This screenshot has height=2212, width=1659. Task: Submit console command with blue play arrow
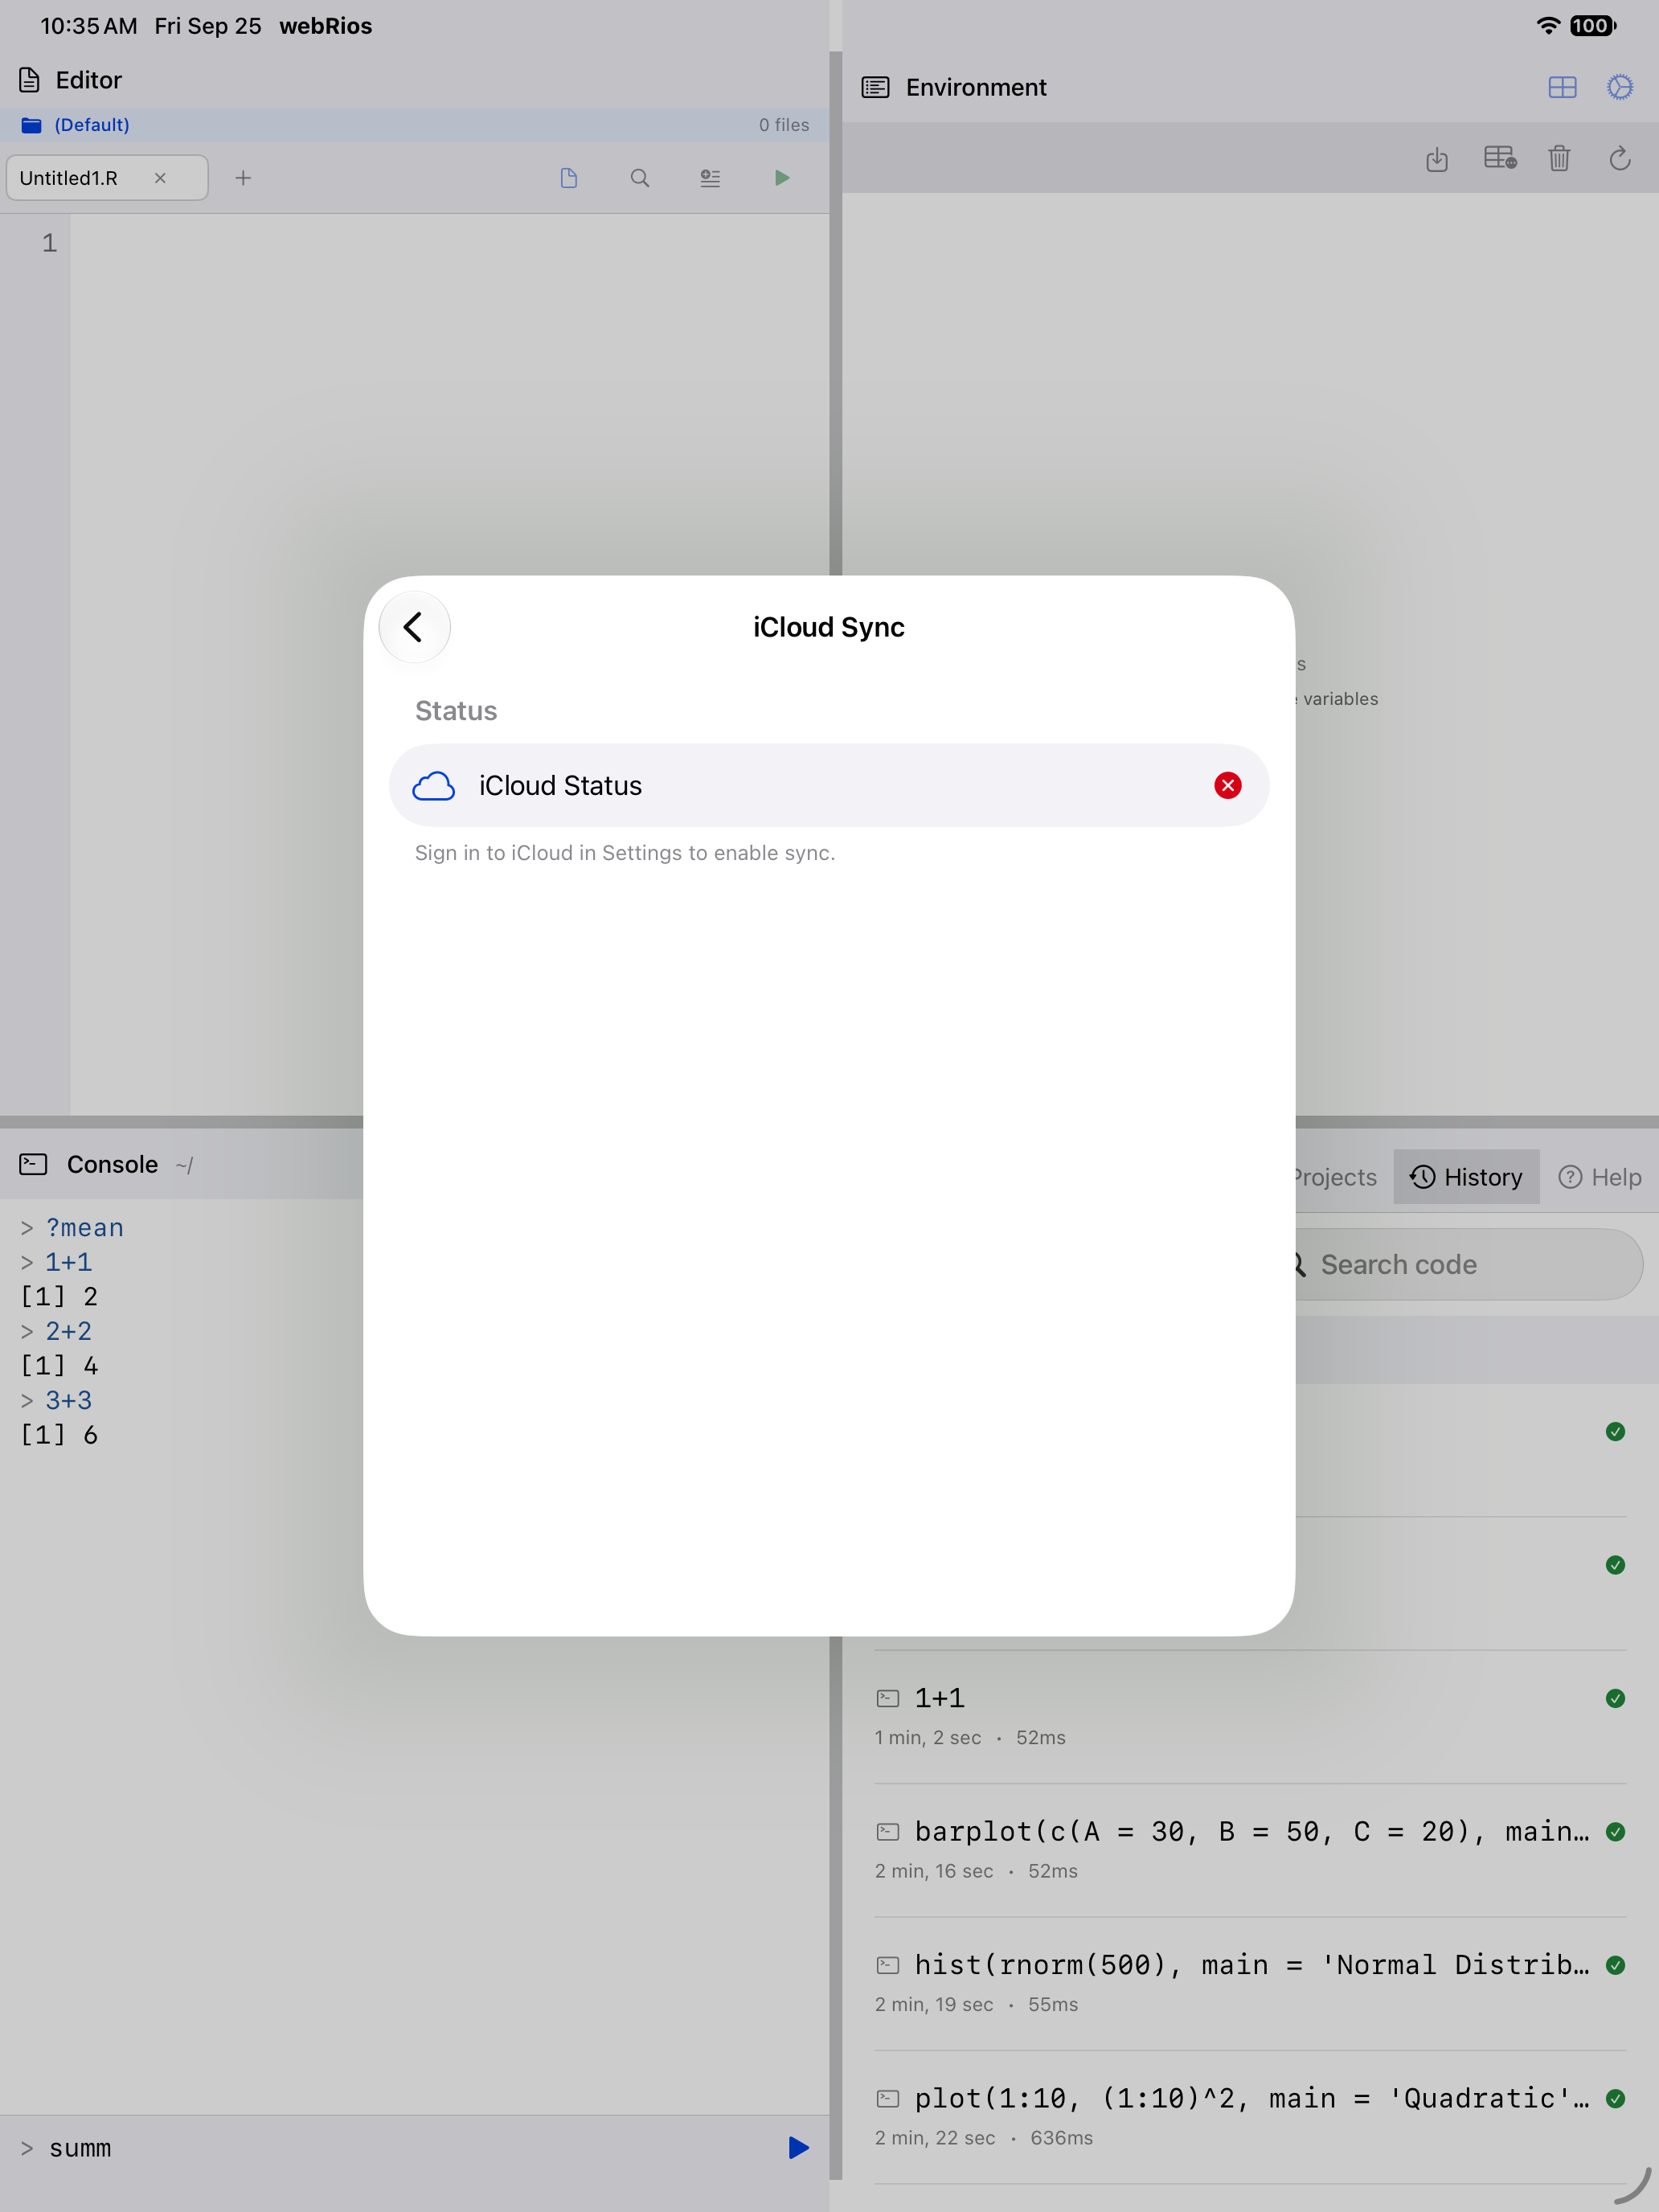pyautogui.click(x=798, y=2147)
